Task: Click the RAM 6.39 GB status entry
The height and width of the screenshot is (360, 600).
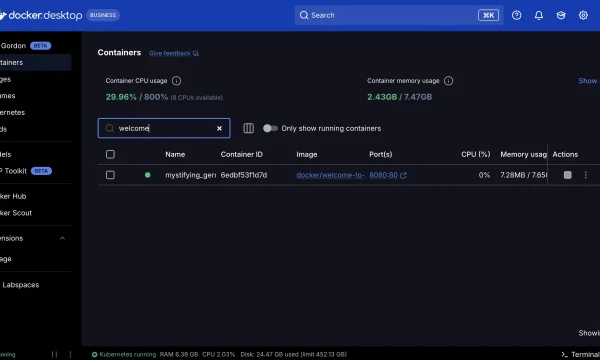Action: click(179, 355)
